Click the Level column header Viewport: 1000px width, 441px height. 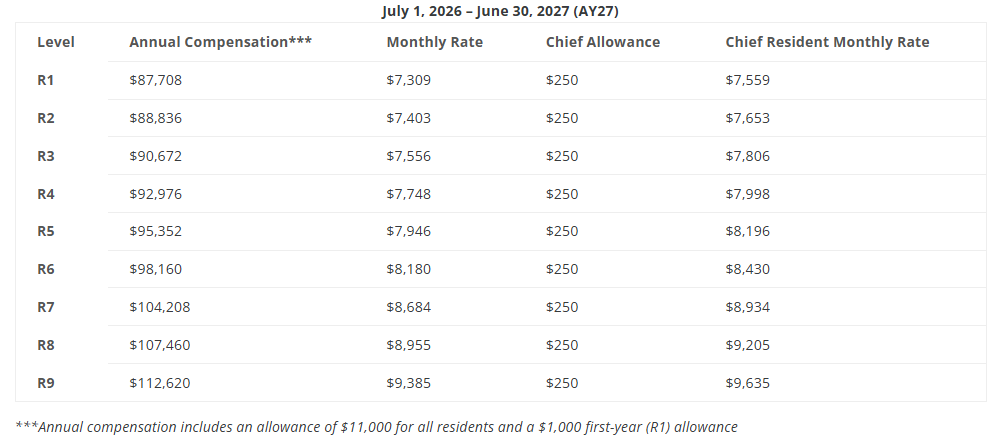point(56,42)
